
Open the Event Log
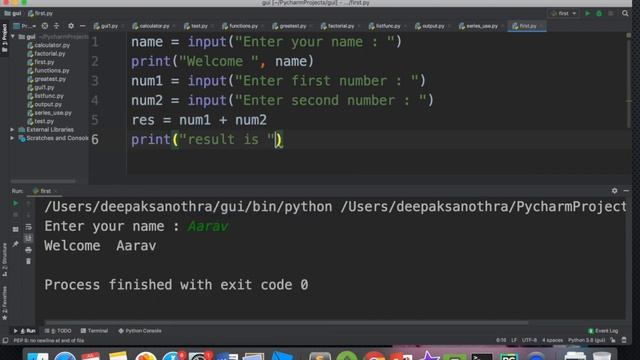click(x=603, y=331)
